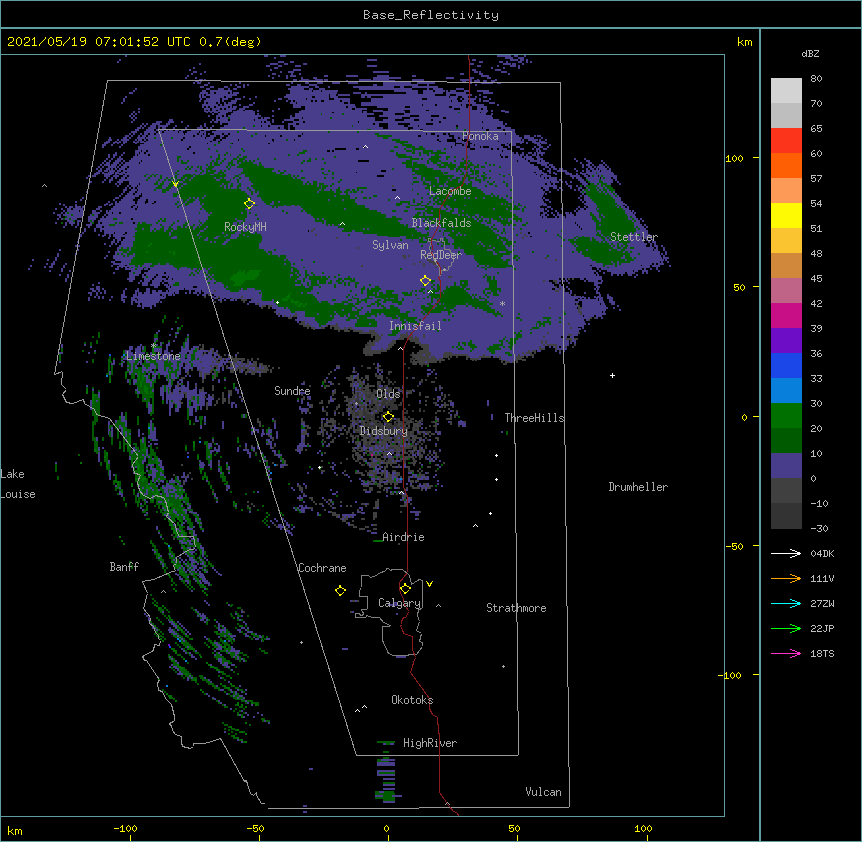Select the red 65 dBZ color swatch

(x=786, y=140)
